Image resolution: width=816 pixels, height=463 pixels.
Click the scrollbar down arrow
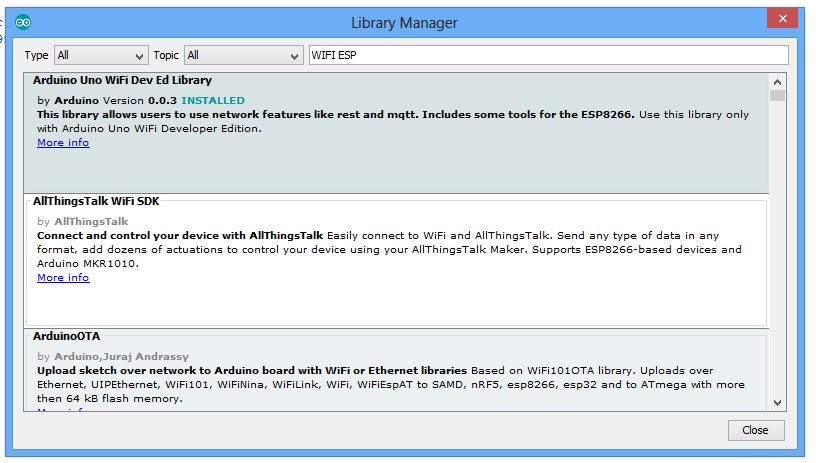(x=777, y=403)
